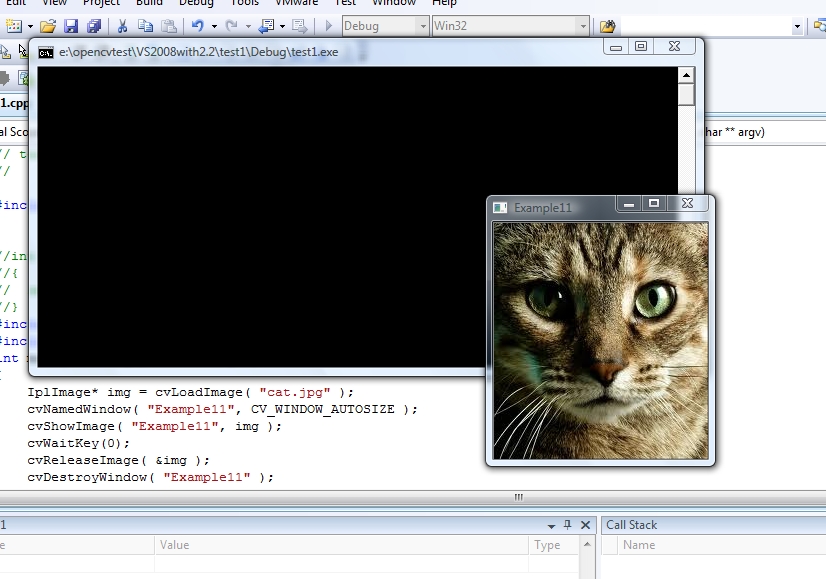Close the bottom-left debug panel
This screenshot has height=579, width=826.
(x=585, y=525)
